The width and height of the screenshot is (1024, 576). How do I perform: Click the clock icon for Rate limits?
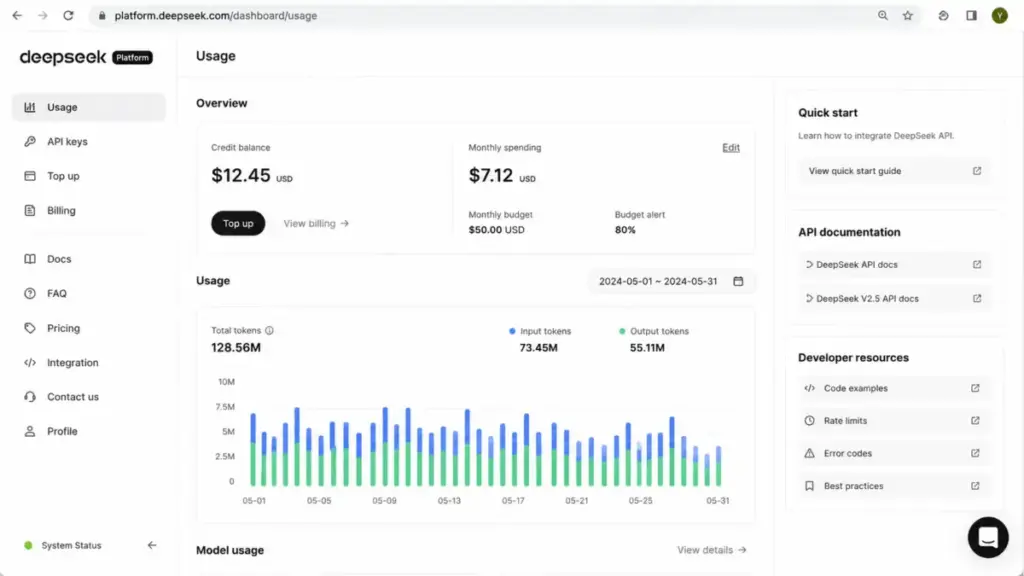tap(809, 421)
